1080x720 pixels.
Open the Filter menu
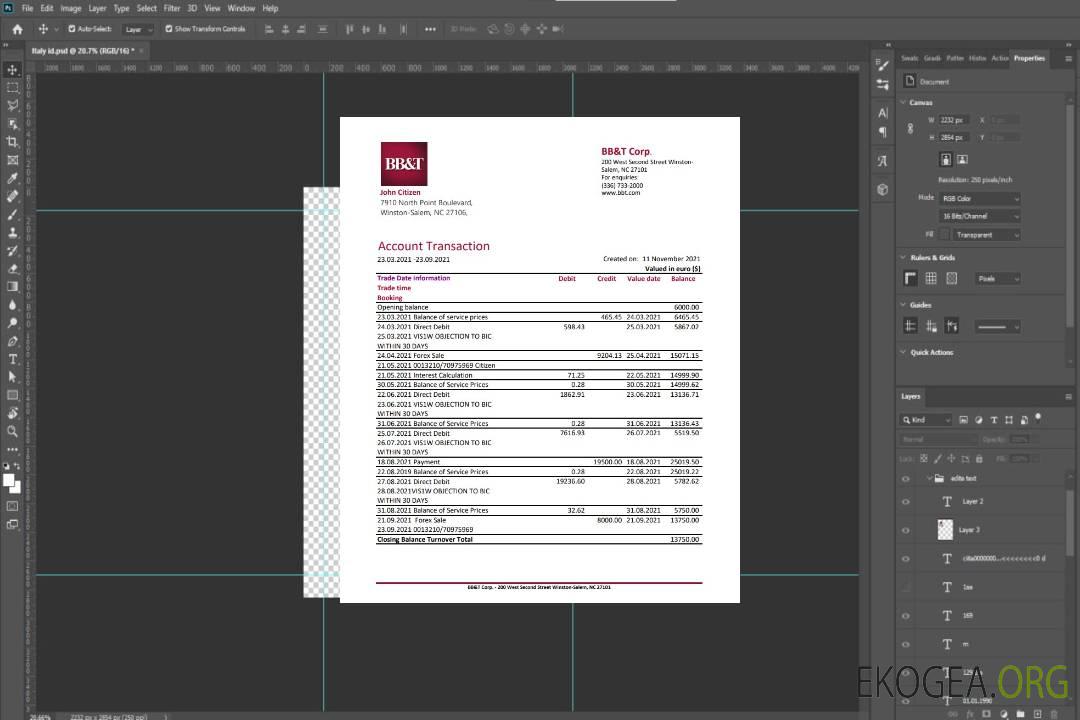click(172, 8)
